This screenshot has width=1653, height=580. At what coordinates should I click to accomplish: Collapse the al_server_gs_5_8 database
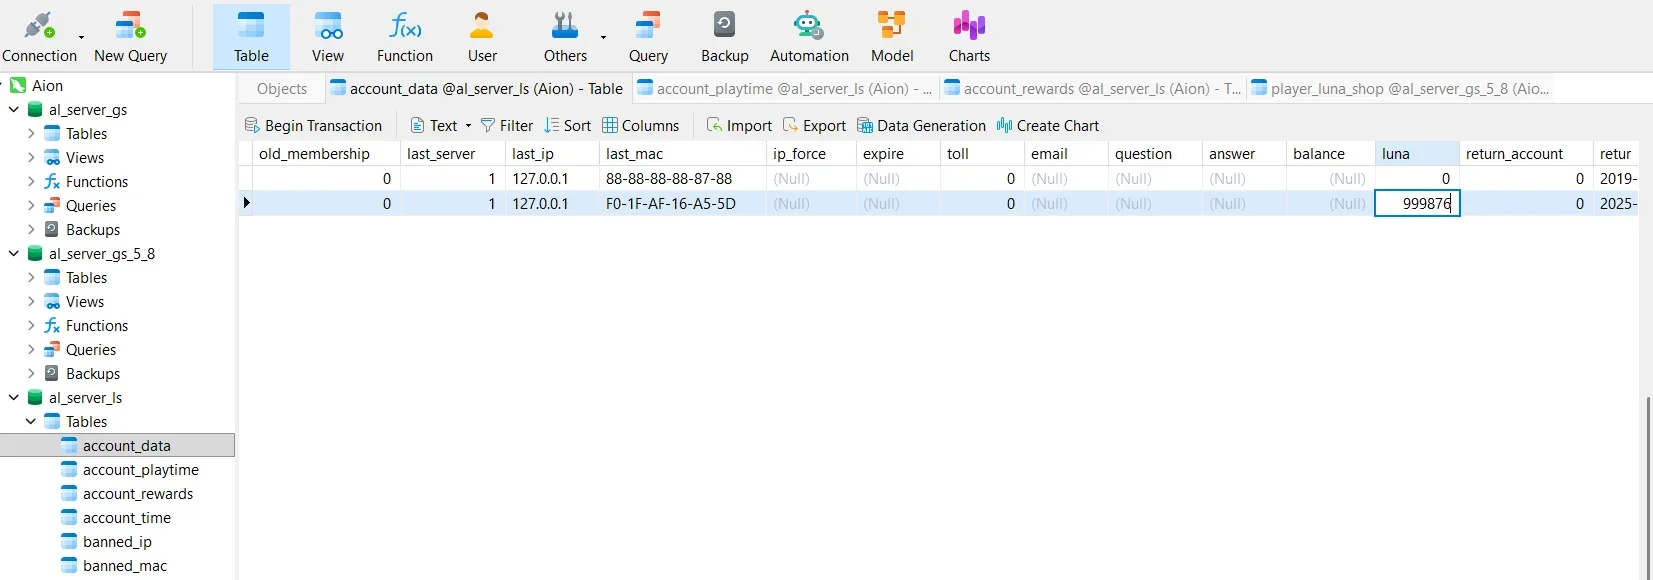click(x=14, y=253)
